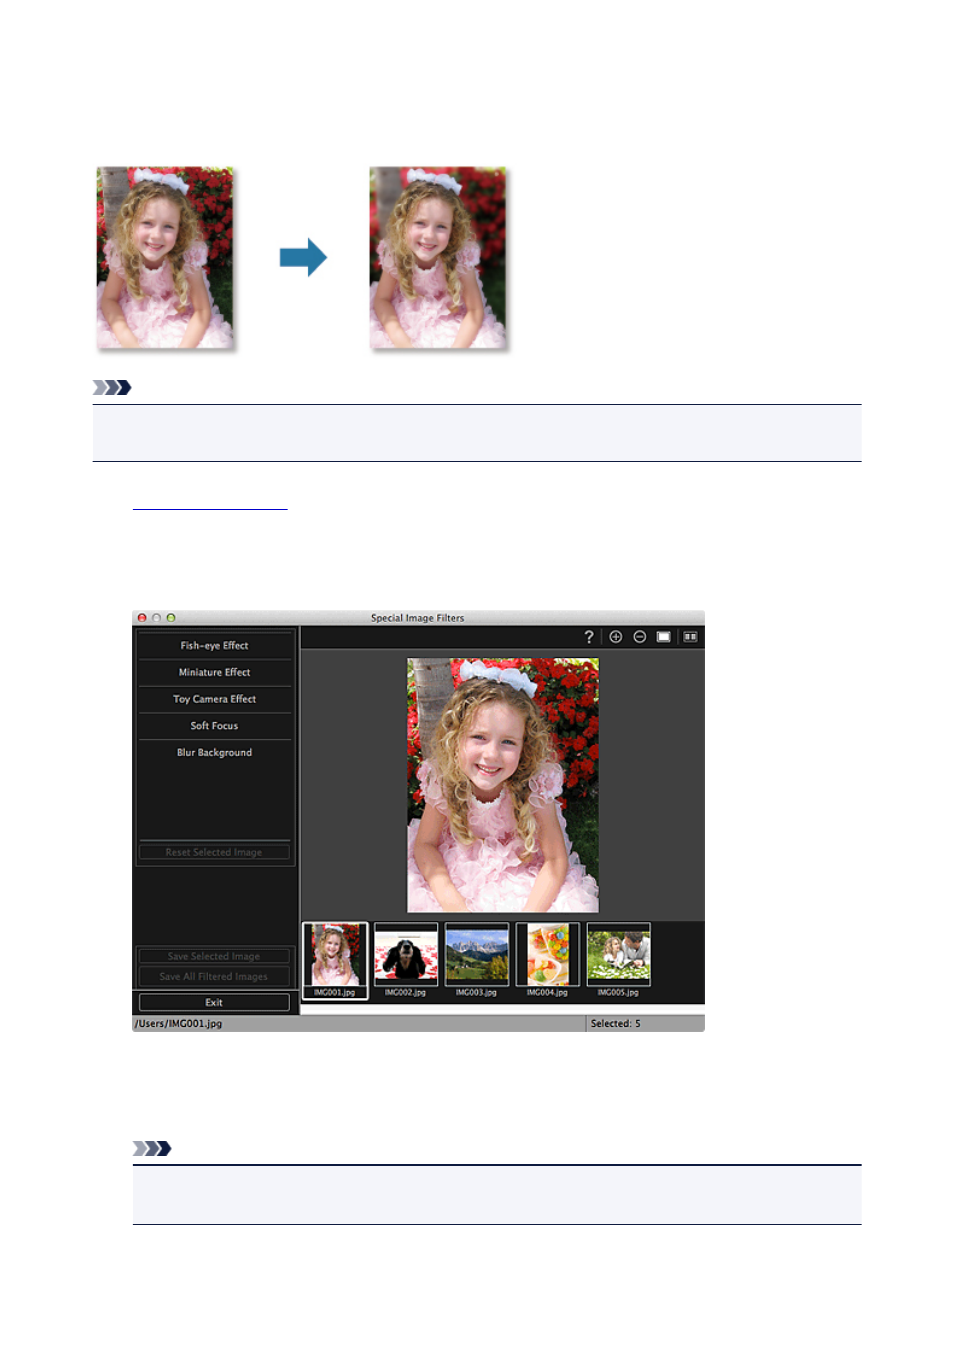Click Save Selected Image button
The height and width of the screenshot is (1350, 954).
(x=214, y=956)
